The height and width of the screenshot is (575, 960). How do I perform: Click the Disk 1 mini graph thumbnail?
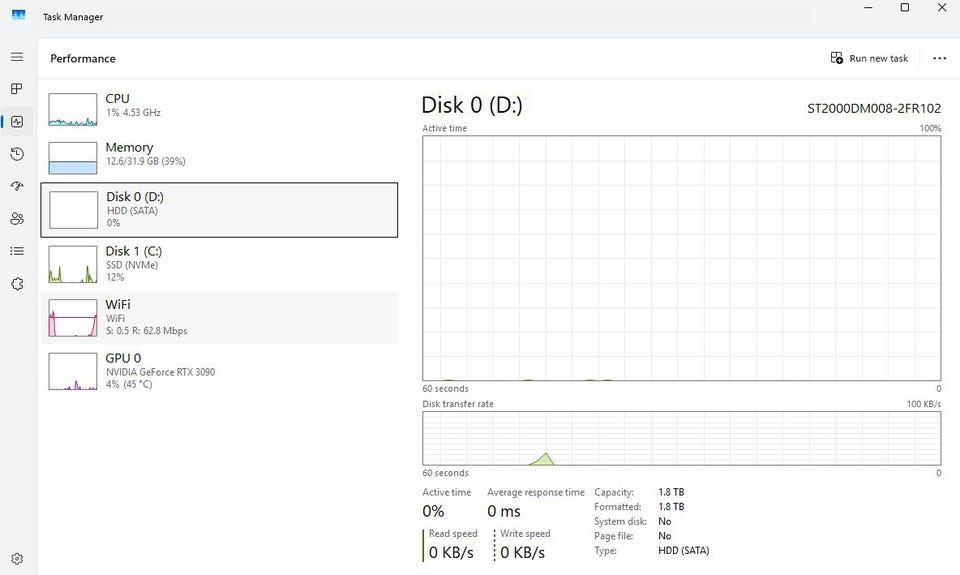[x=73, y=264]
